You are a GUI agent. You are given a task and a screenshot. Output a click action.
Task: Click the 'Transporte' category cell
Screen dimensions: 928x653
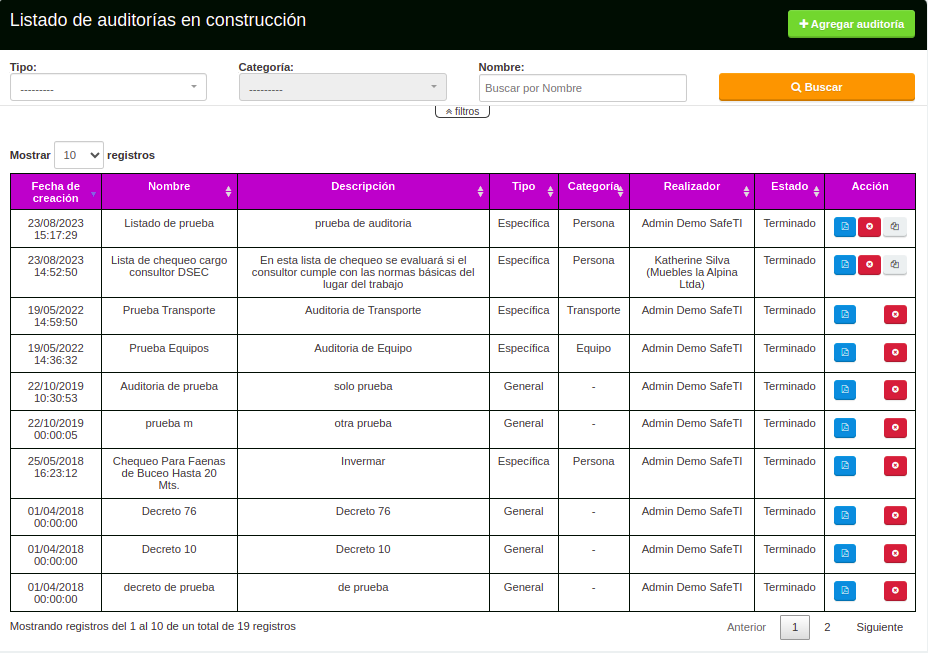pos(594,316)
